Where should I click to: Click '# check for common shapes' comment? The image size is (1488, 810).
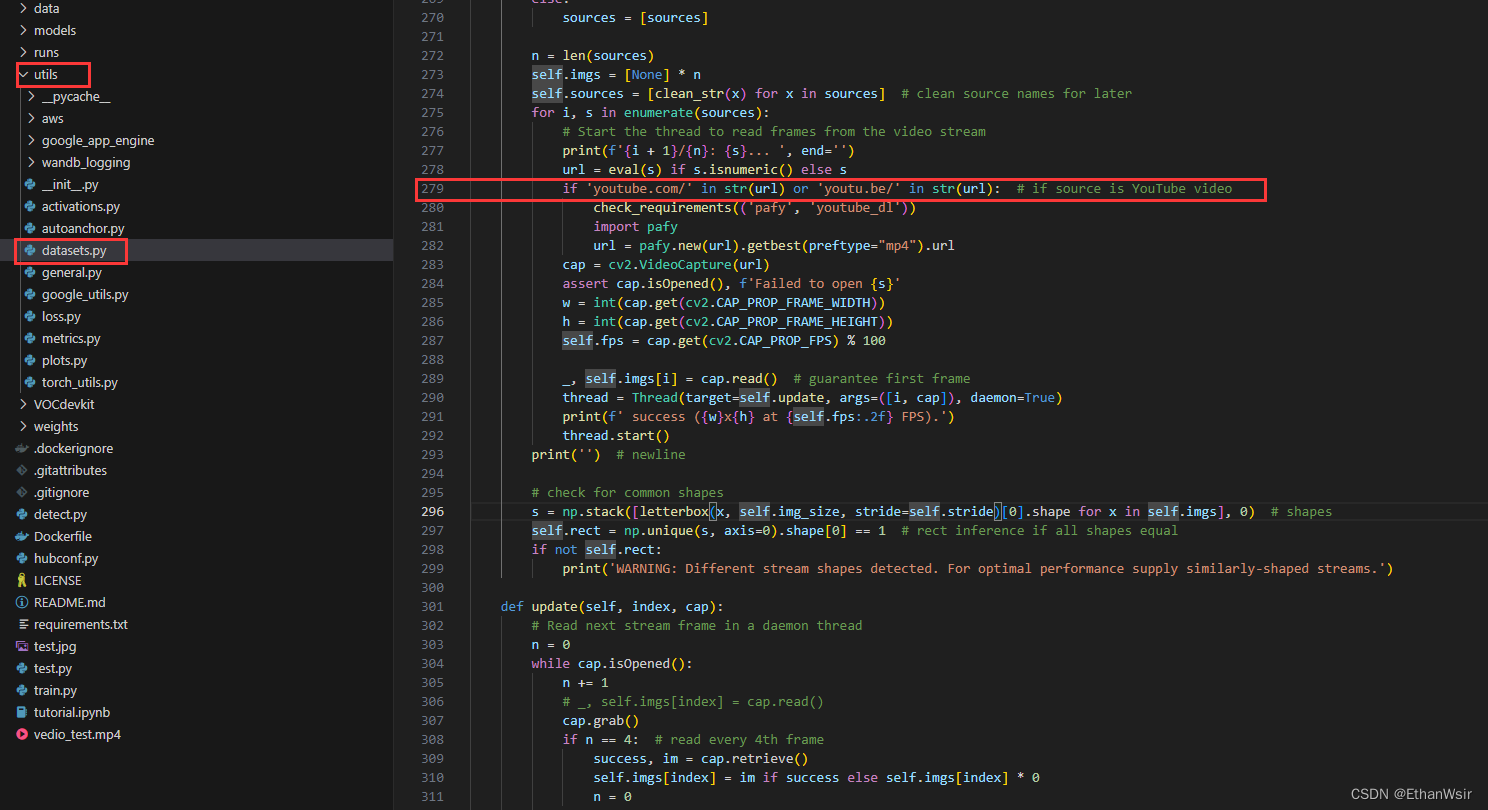pos(627,492)
